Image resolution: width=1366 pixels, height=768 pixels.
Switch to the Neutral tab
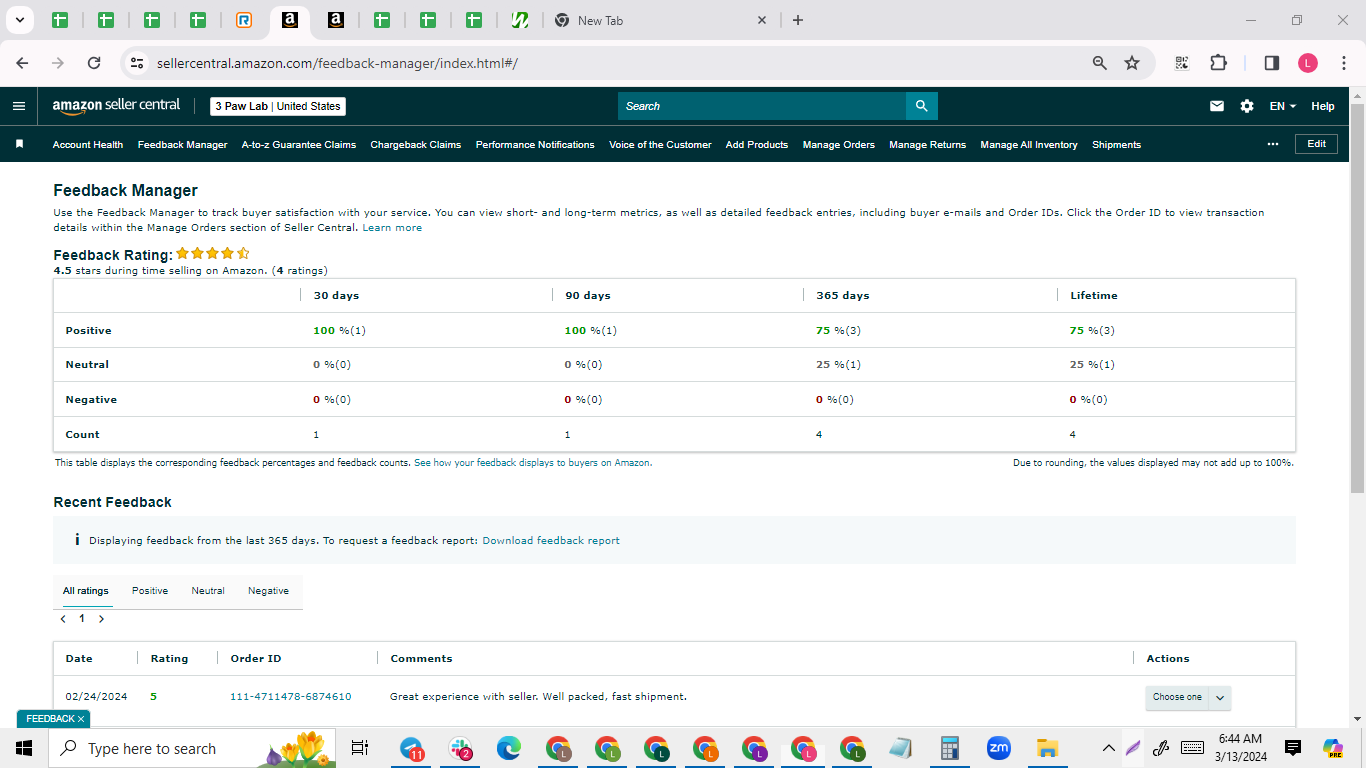coord(208,591)
